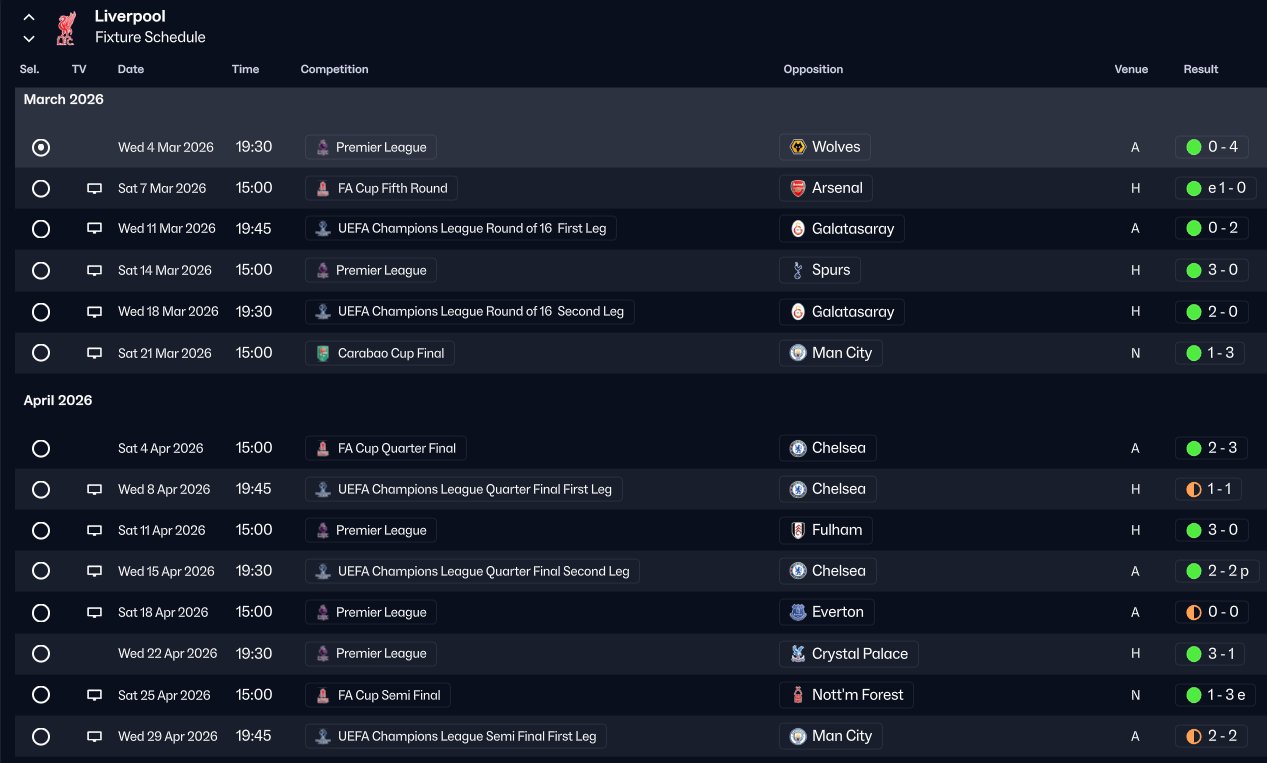Image resolution: width=1267 pixels, height=763 pixels.
Task: Click the Arsenal club badge icon
Action: click(798, 188)
